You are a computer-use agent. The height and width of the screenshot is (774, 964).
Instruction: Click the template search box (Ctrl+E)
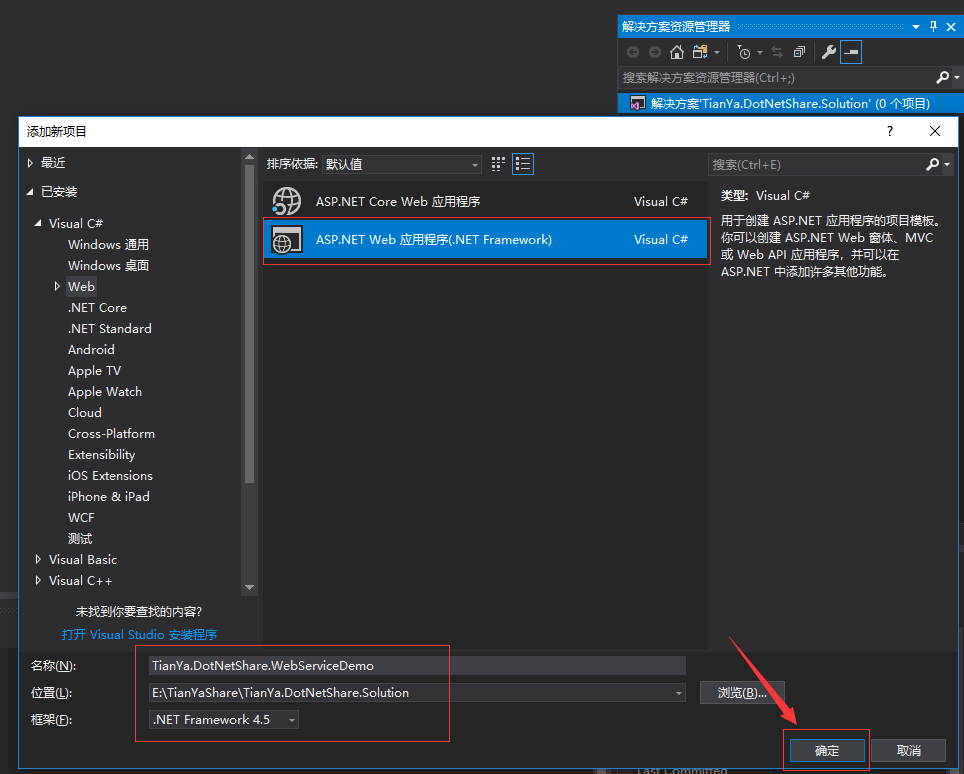816,165
